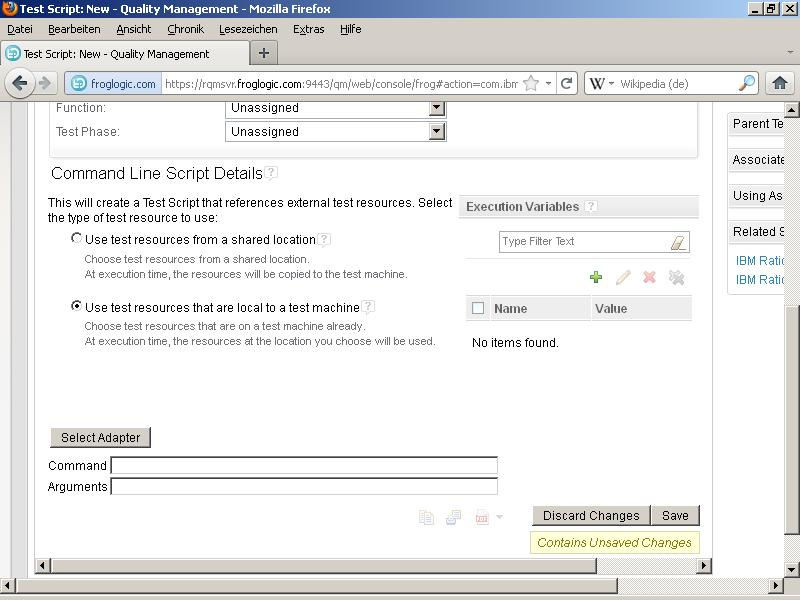Open the Chronik menu
The image size is (800, 600).
coord(185,29)
